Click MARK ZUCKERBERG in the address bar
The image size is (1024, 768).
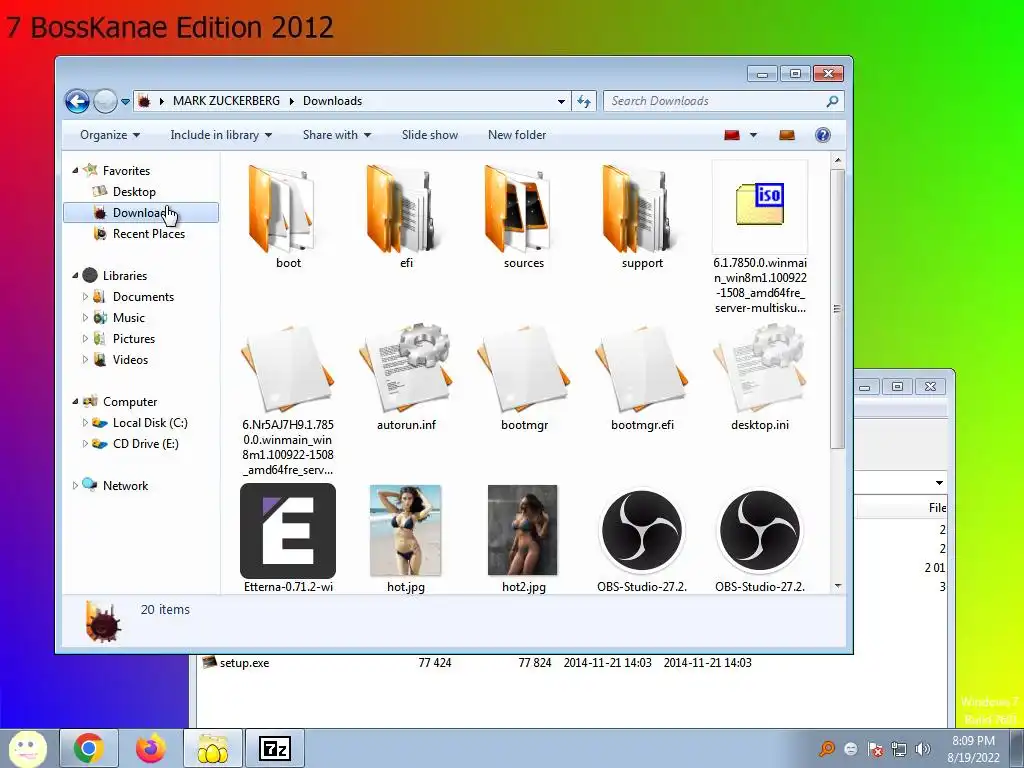click(226, 101)
